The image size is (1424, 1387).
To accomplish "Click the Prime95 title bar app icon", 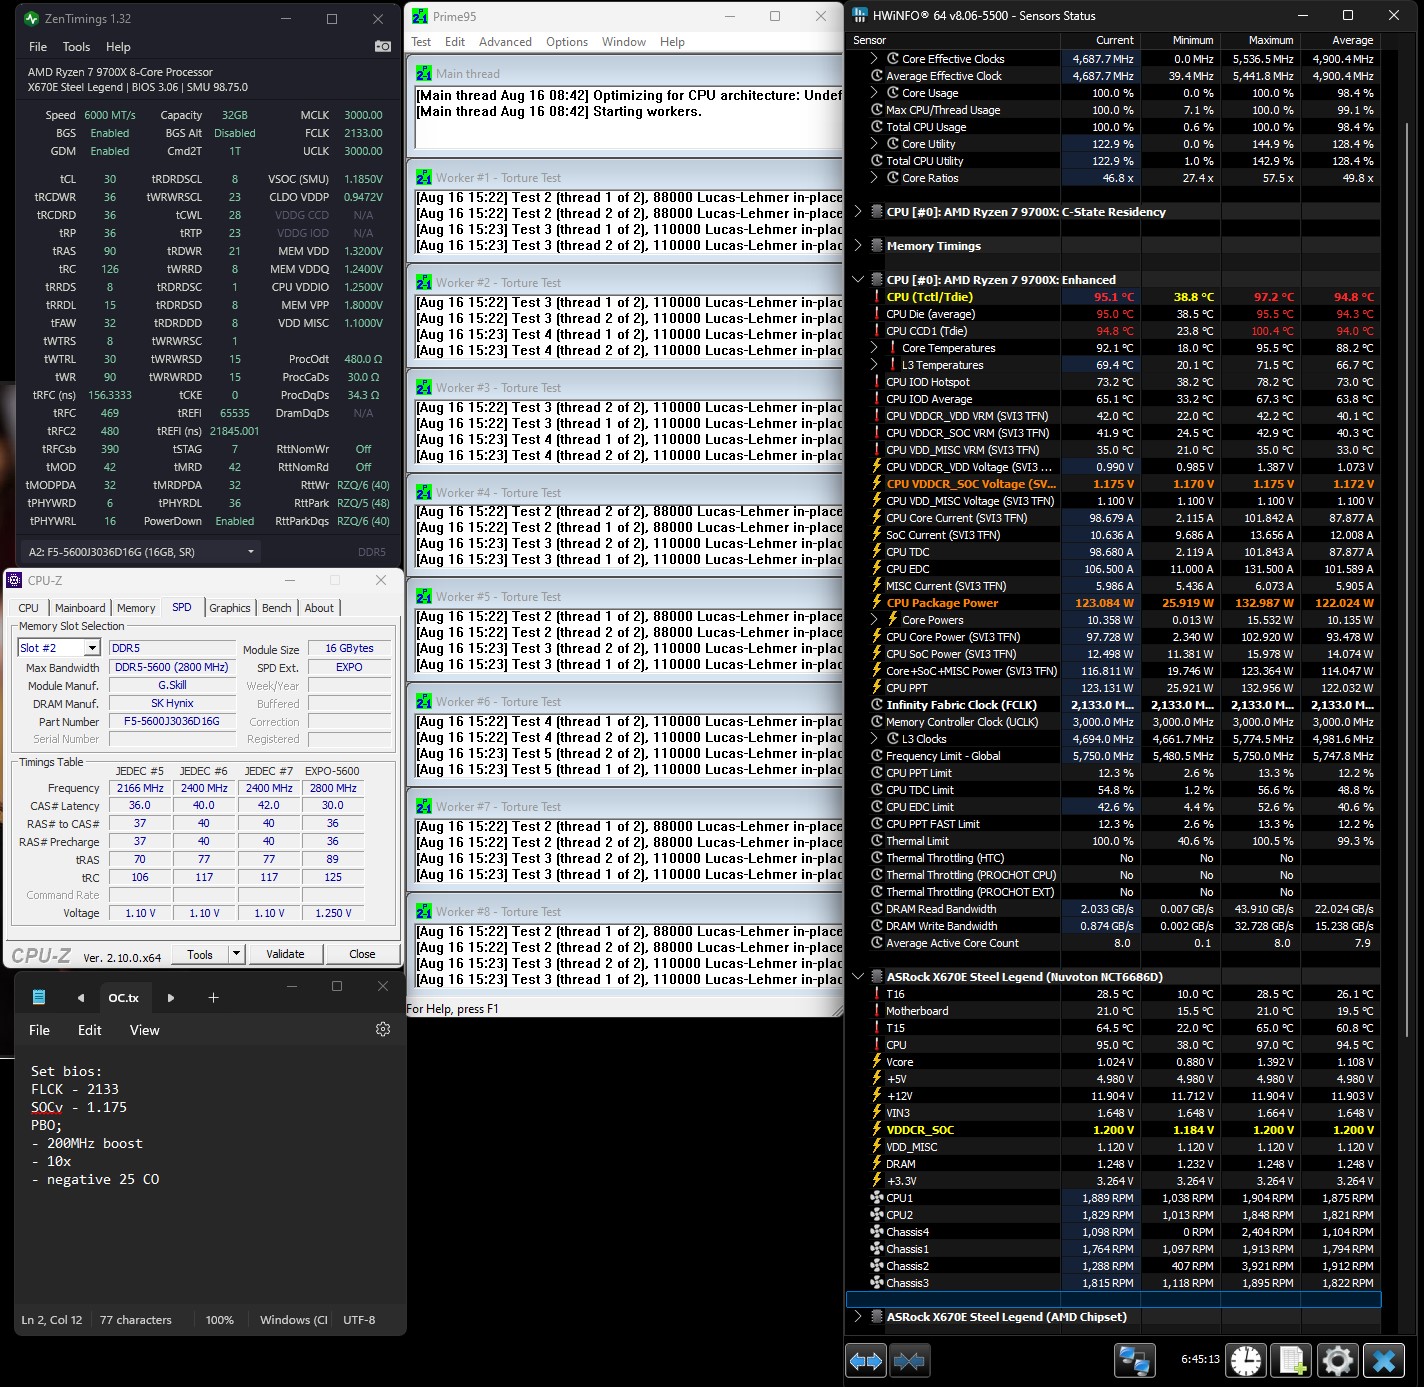I will tap(420, 16).
